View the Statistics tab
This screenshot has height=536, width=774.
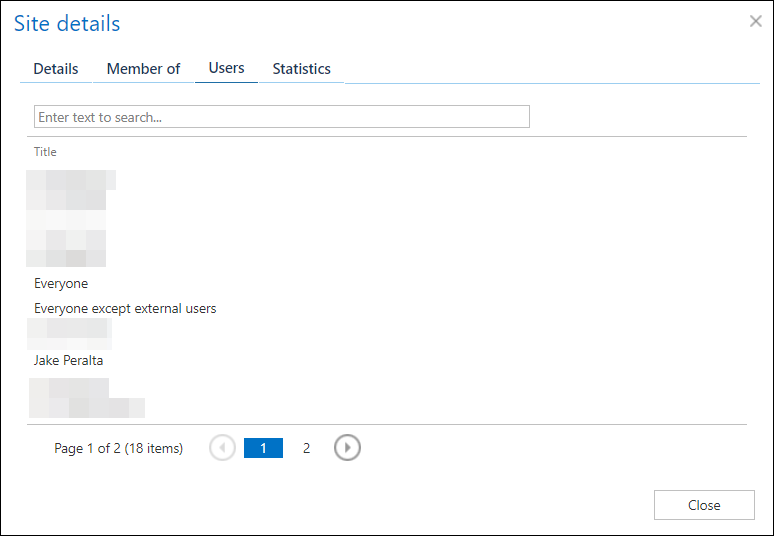tap(301, 69)
